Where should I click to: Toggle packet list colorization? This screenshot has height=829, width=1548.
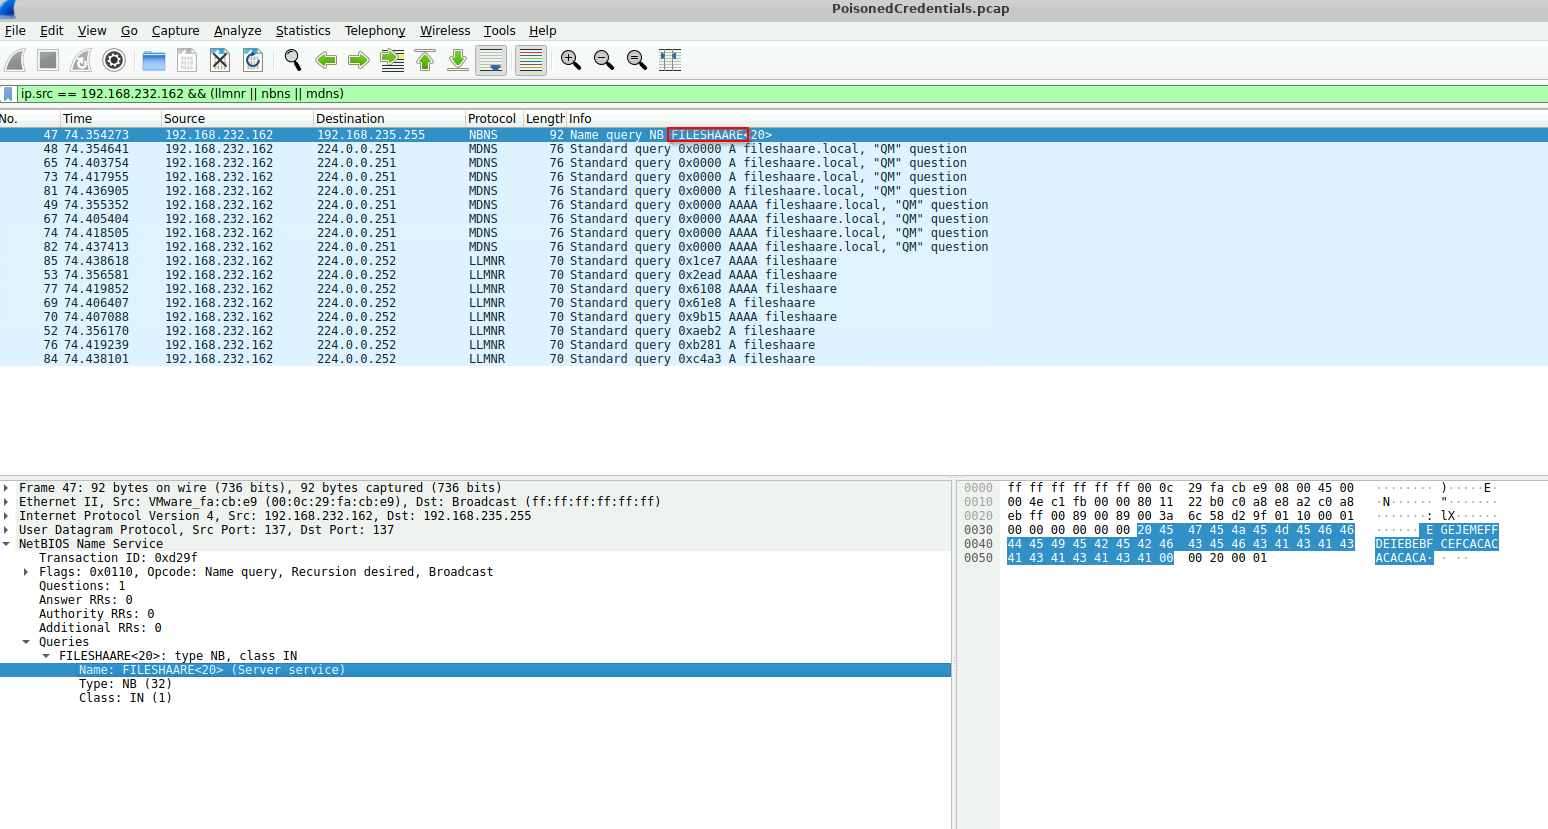[531, 61]
